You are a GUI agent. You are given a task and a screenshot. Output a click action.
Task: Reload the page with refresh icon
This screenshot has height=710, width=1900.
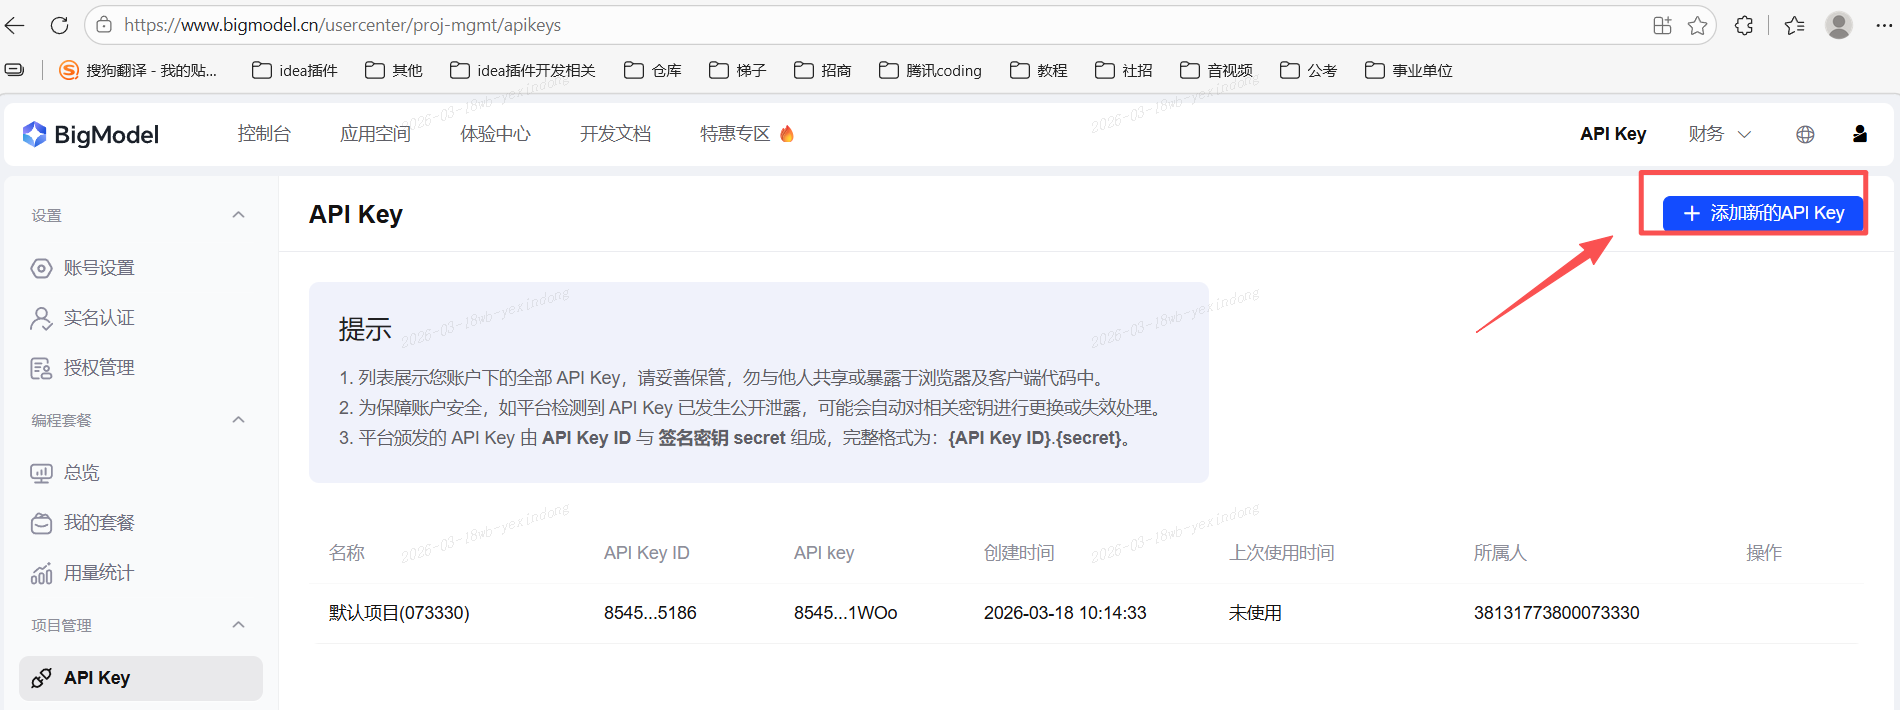60,25
